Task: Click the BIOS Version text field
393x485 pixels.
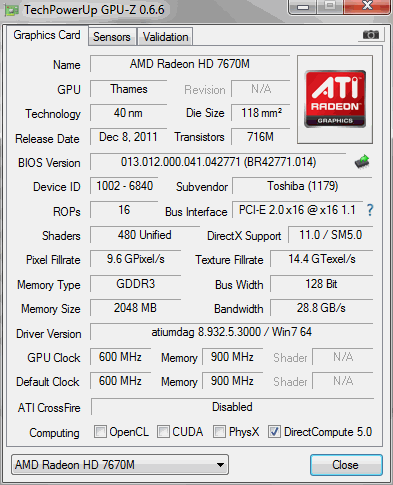Action: coord(218,162)
